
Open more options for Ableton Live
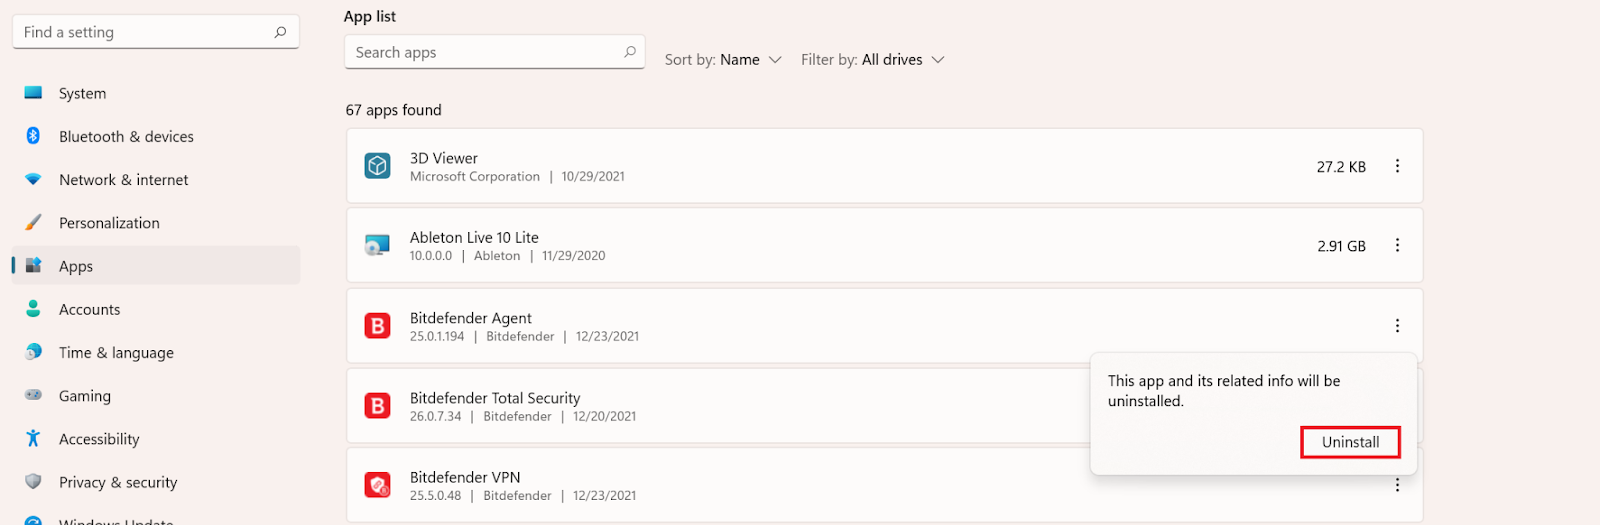coord(1397,245)
